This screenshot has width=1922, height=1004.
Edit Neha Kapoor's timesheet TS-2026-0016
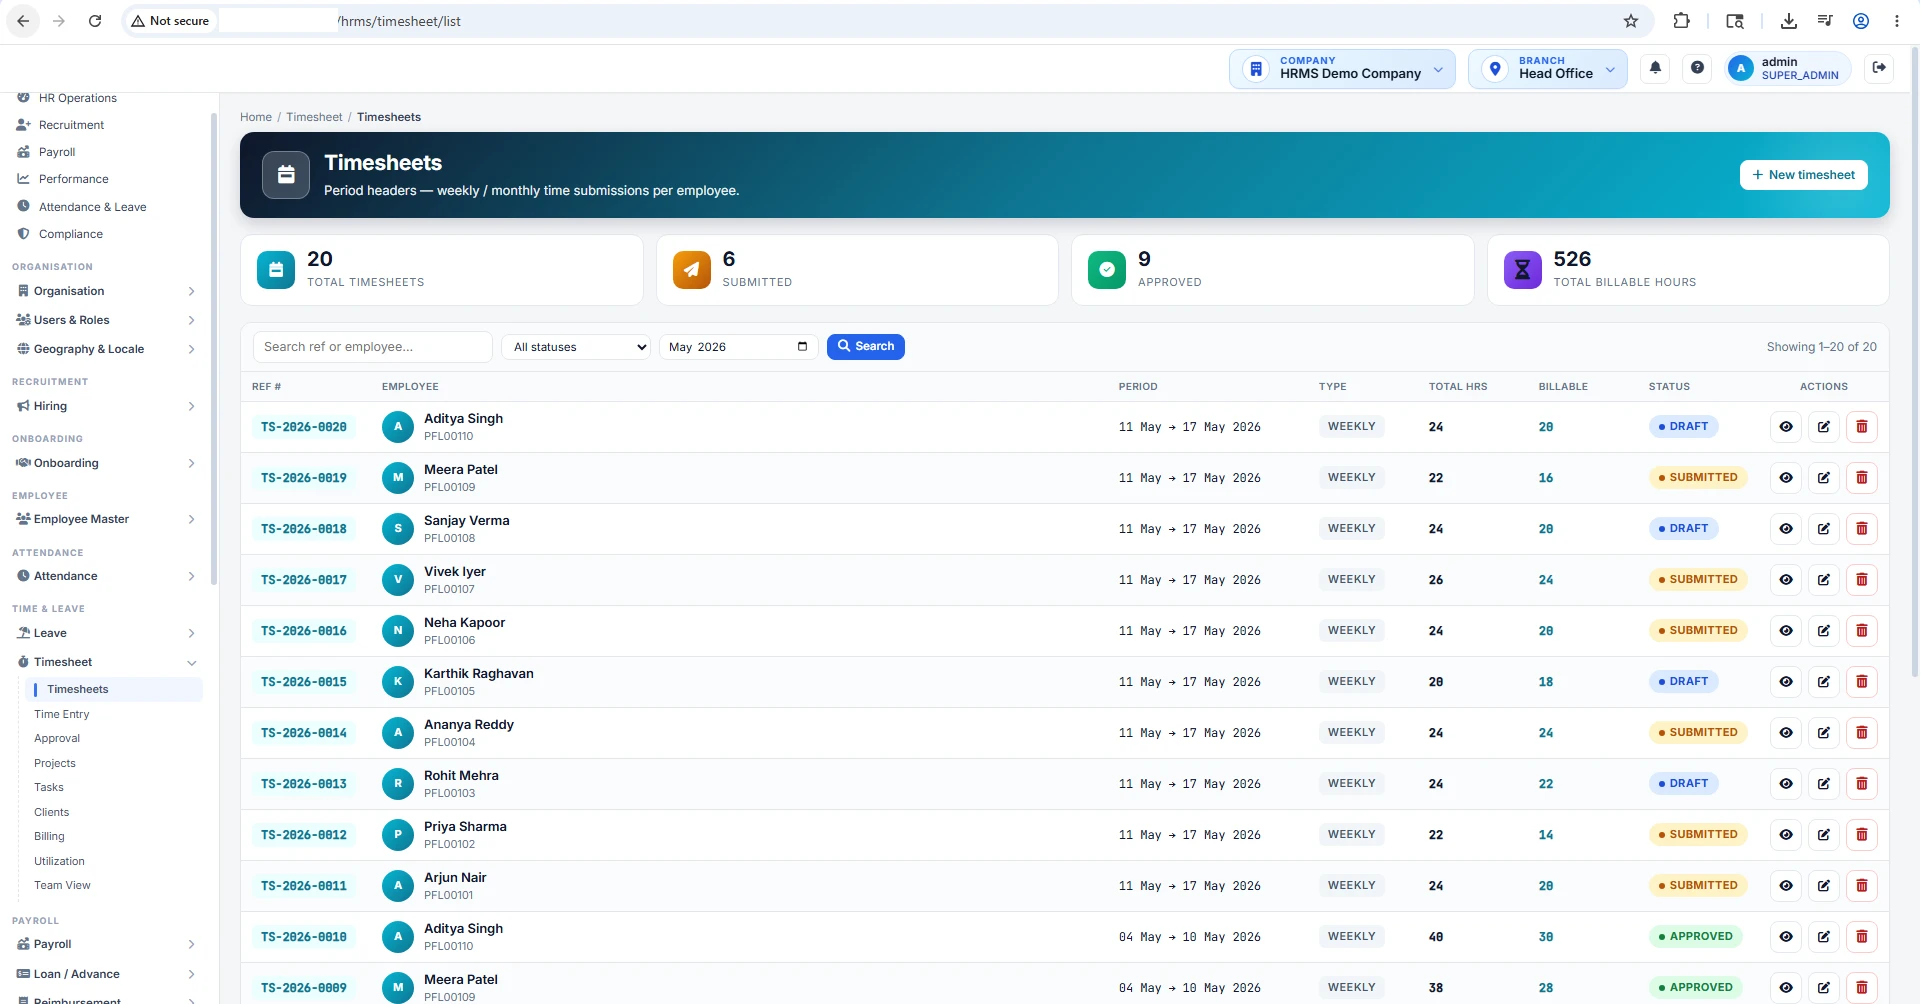coord(1824,631)
